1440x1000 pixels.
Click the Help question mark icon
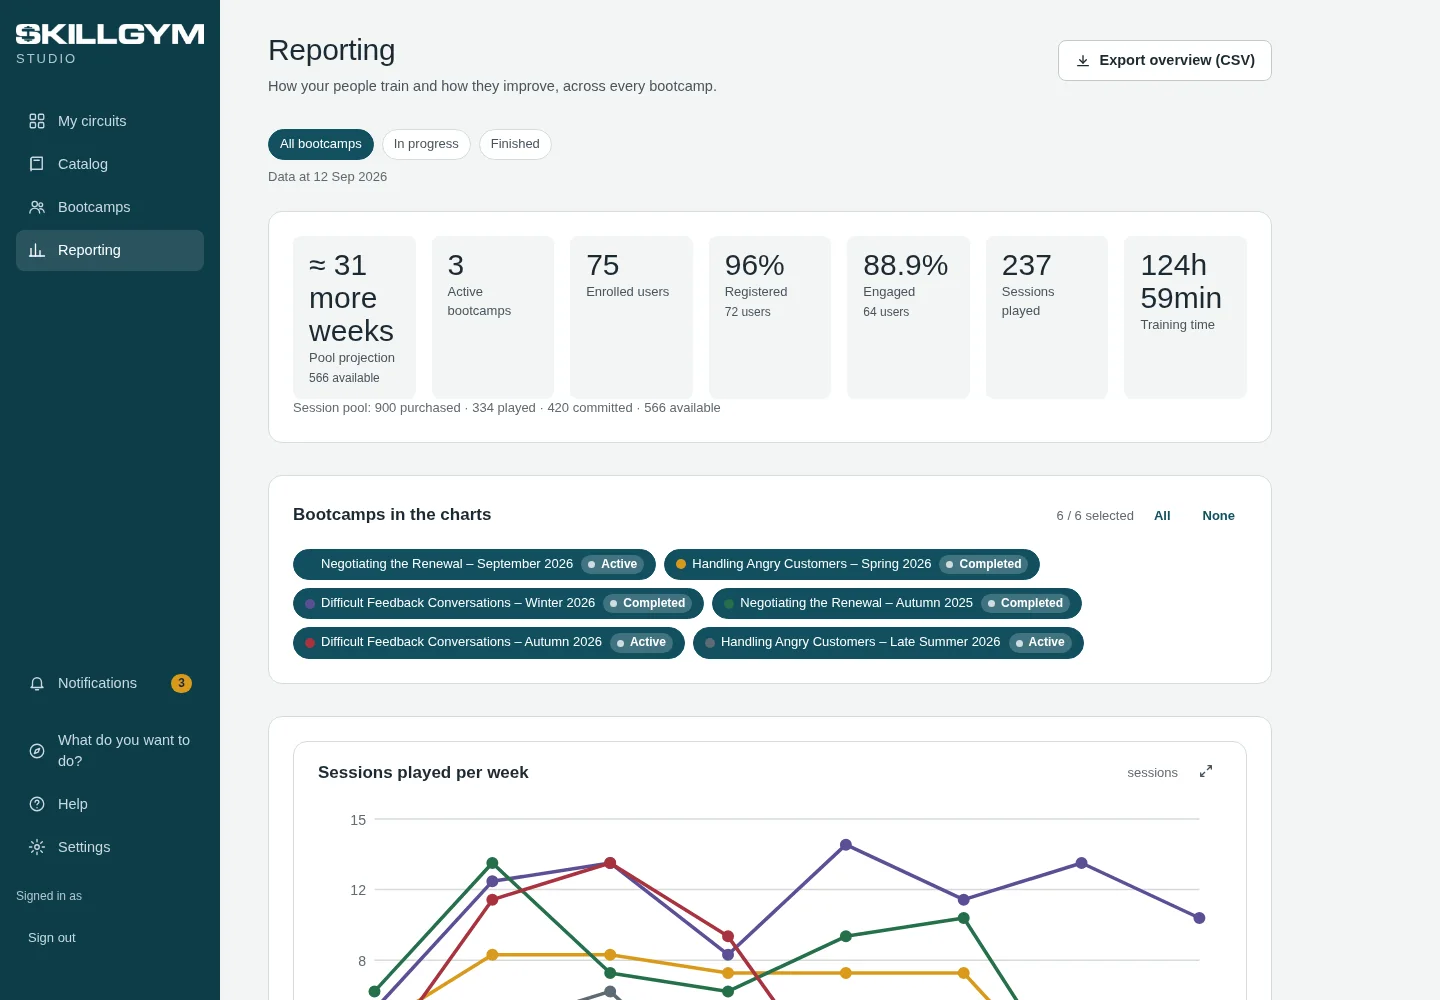37,804
